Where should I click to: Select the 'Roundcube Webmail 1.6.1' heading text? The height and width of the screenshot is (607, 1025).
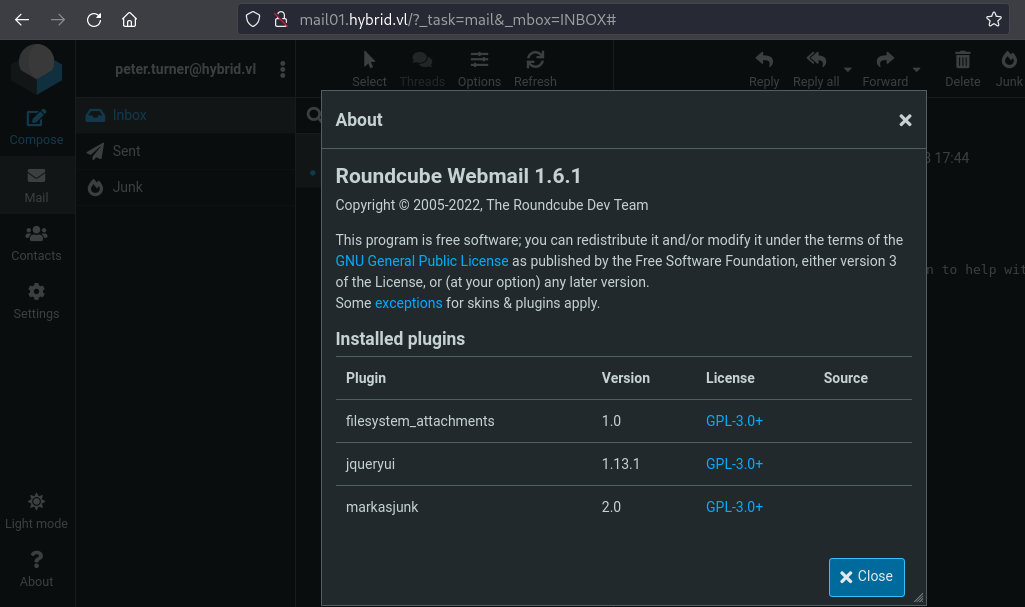[x=458, y=176]
